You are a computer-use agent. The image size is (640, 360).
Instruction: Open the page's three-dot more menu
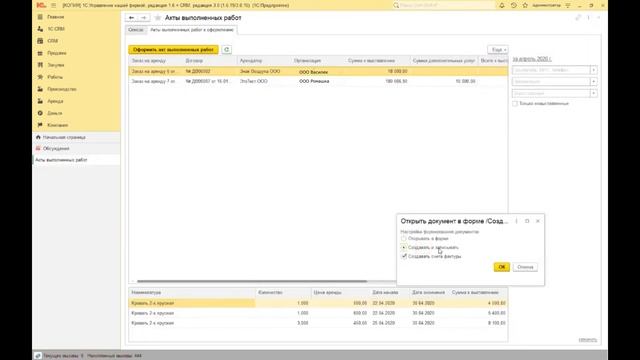[x=588, y=18]
